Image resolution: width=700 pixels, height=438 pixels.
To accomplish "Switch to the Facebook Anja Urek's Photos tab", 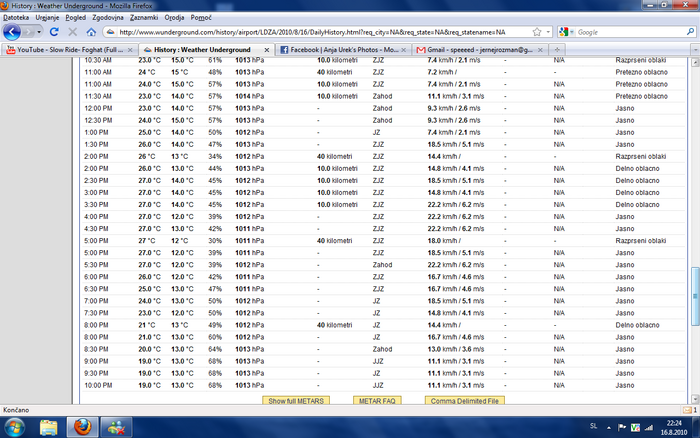I will (x=340, y=49).
